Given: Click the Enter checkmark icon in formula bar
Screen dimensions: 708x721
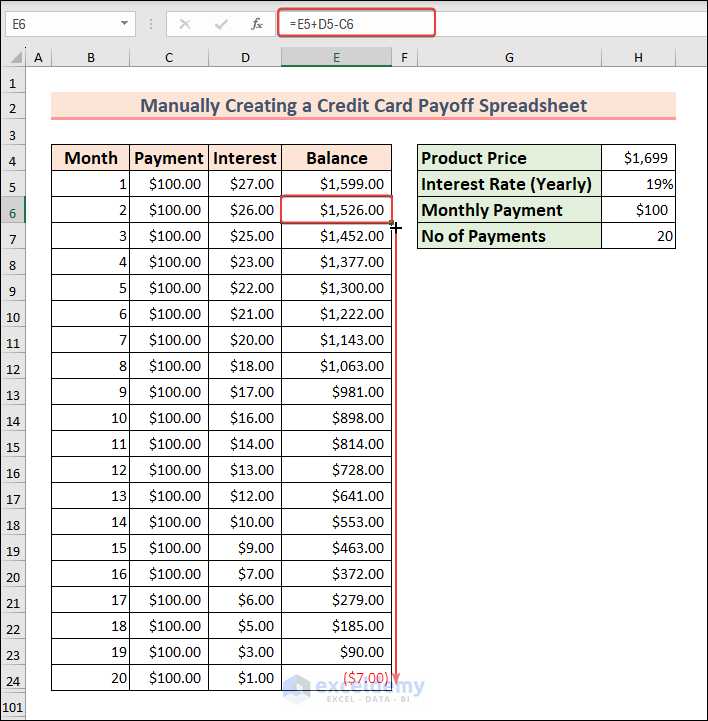Looking at the screenshot, I should pos(221,24).
